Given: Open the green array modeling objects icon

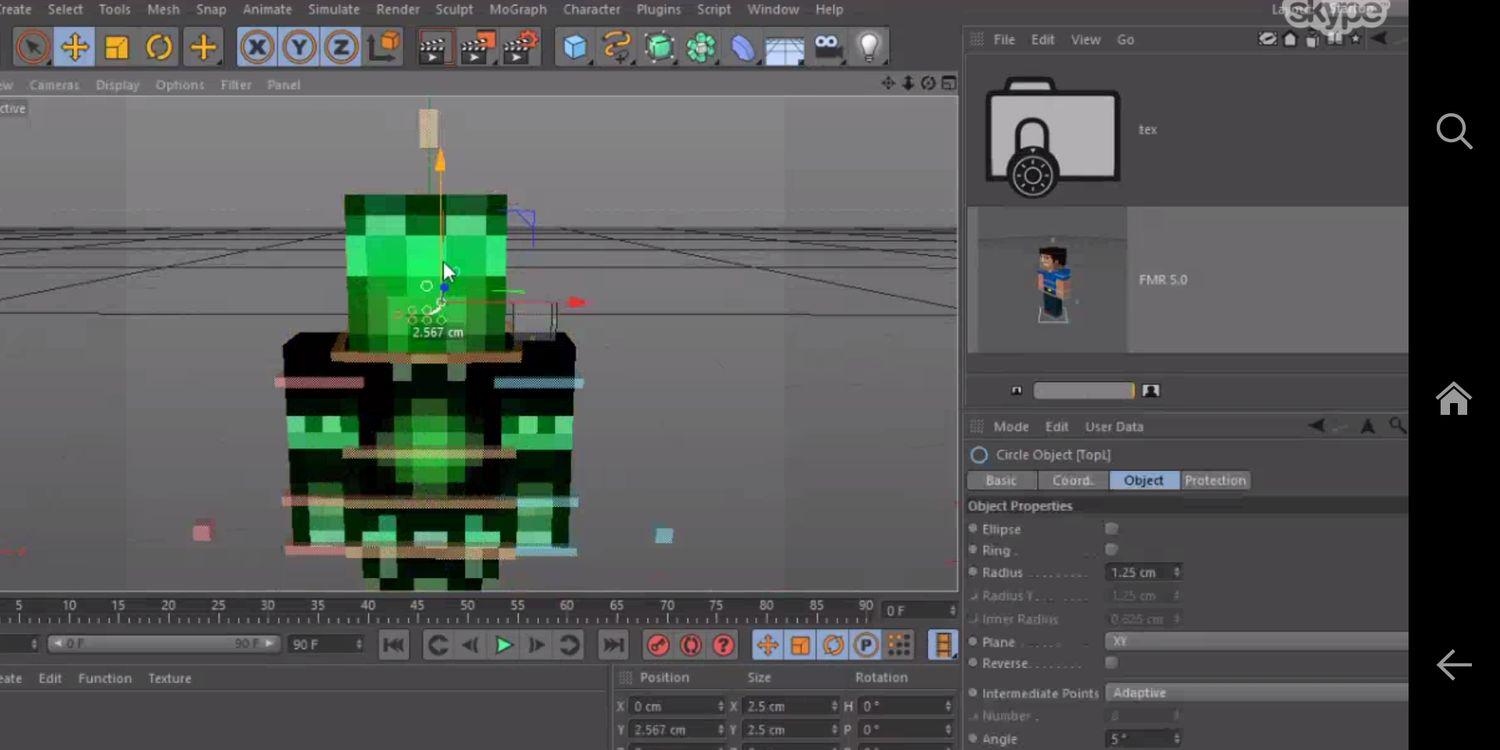Looking at the screenshot, I should pyautogui.click(x=701, y=47).
